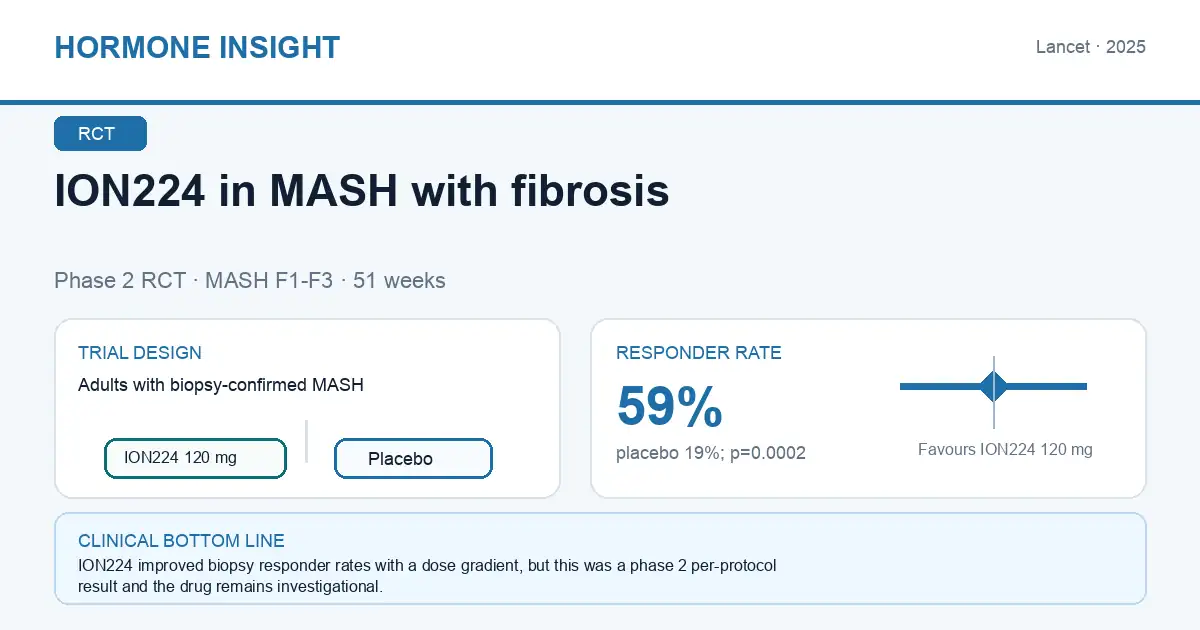Click the blue header separator bar
Viewport: 1200px width, 630px height.
[600, 102]
